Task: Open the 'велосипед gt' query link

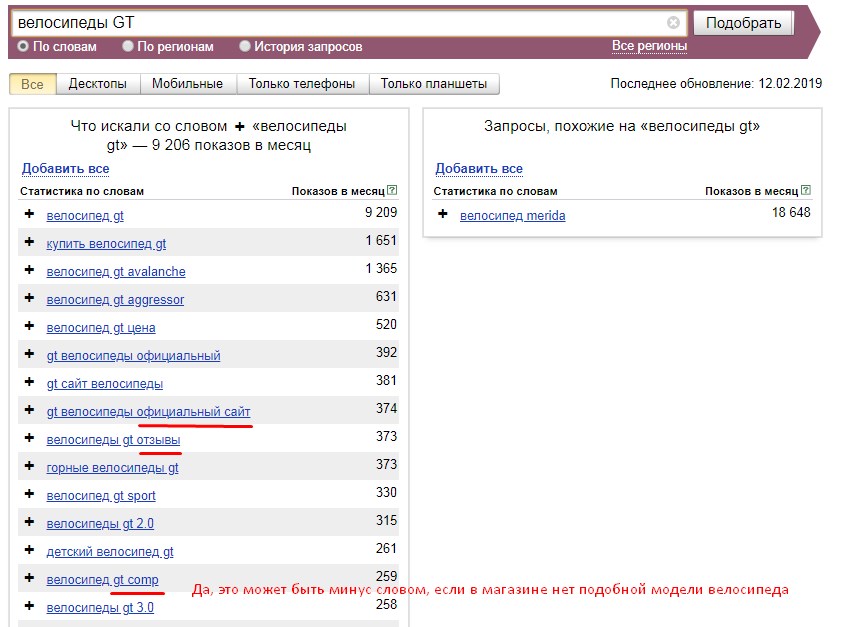Action: pos(85,216)
